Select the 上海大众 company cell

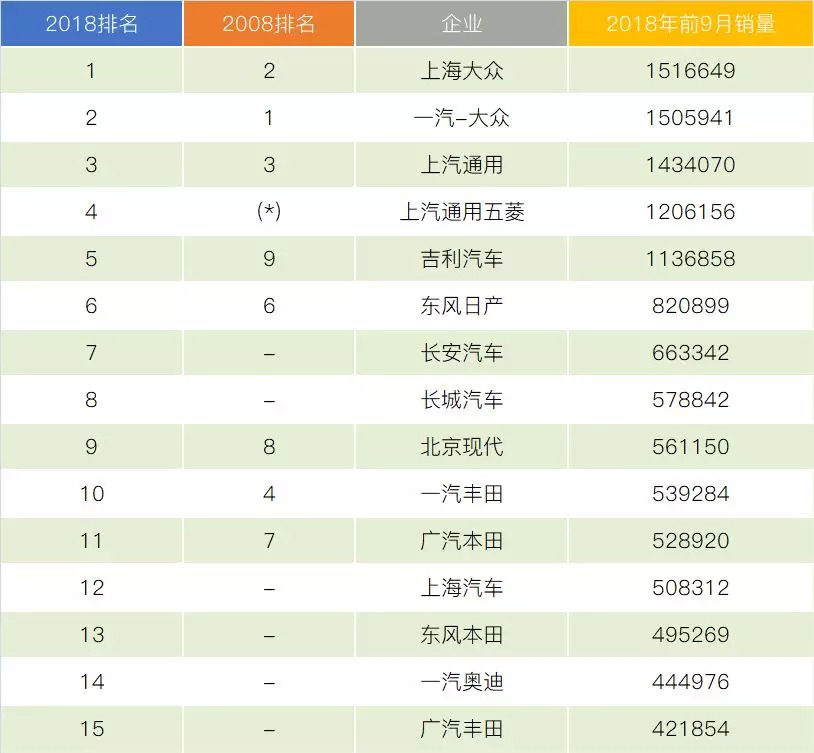coord(462,71)
